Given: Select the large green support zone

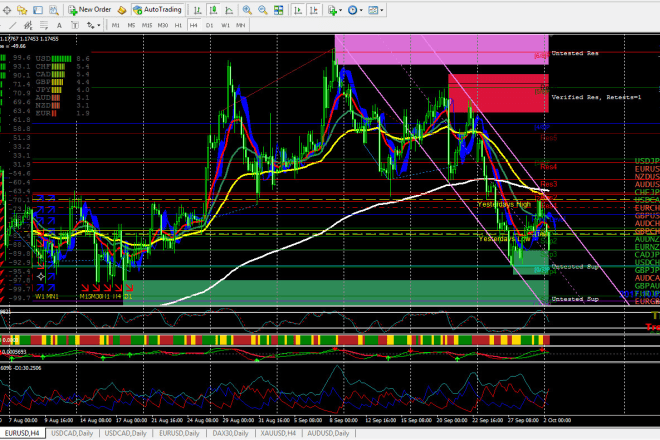Looking at the screenshot, I should 336,291.
